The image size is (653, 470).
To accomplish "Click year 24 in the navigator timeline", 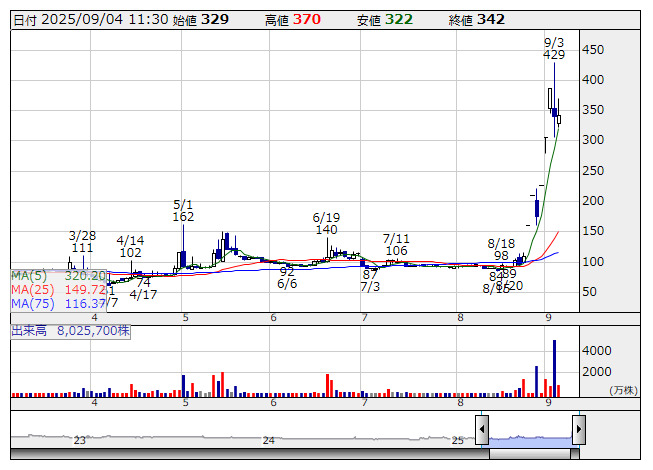I will tap(268, 440).
